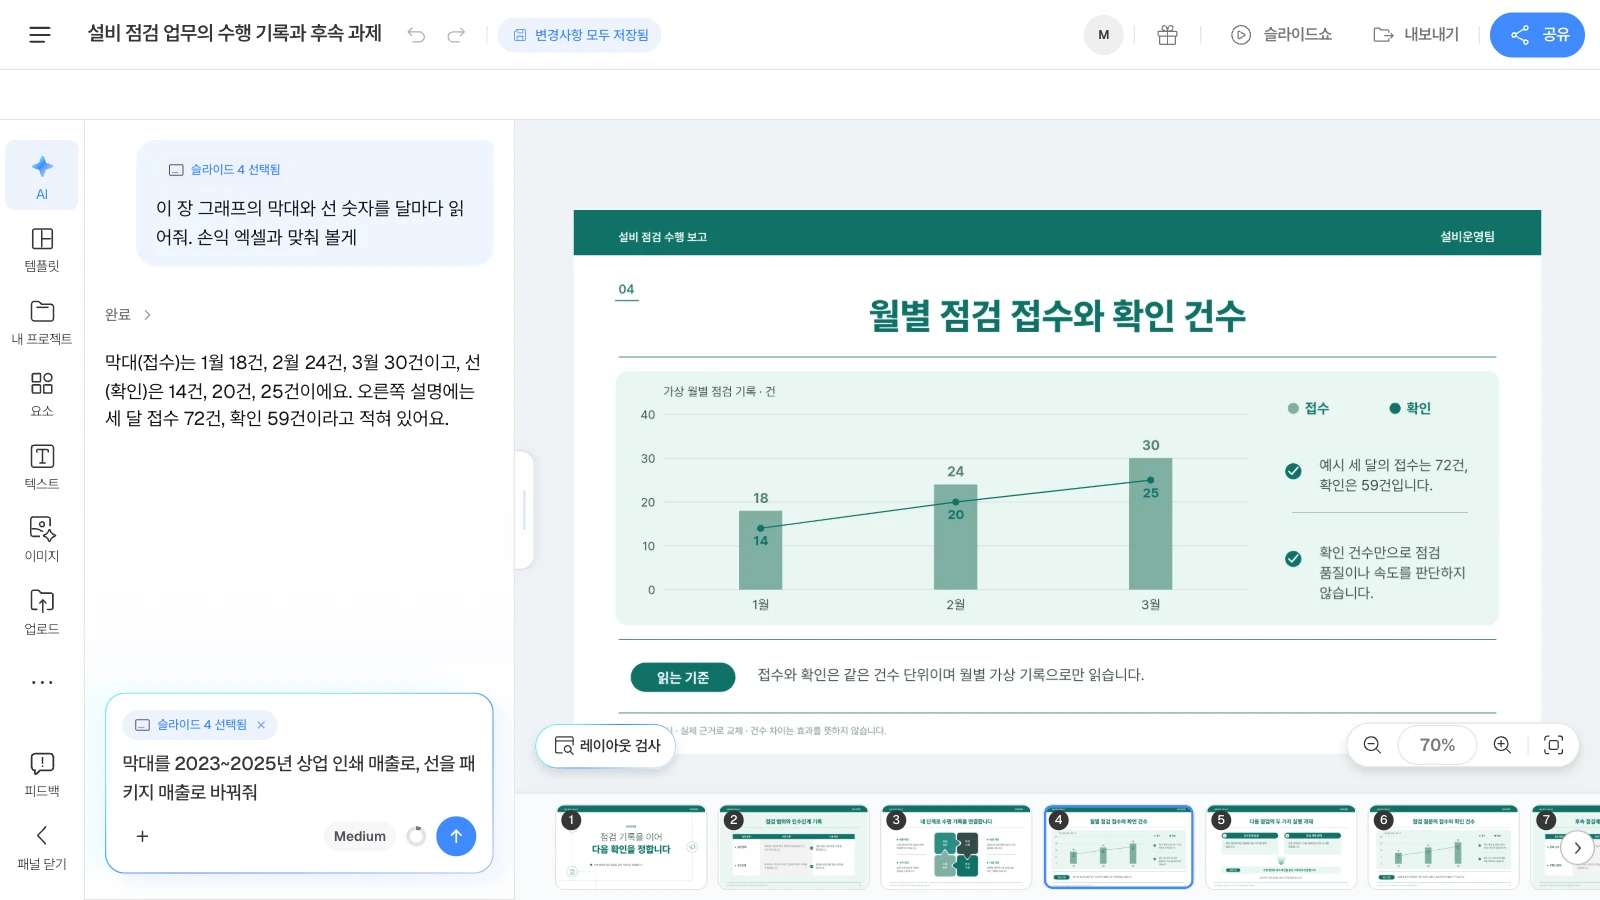
Task: Open the 템플릿 templates panel
Action: tap(42, 249)
